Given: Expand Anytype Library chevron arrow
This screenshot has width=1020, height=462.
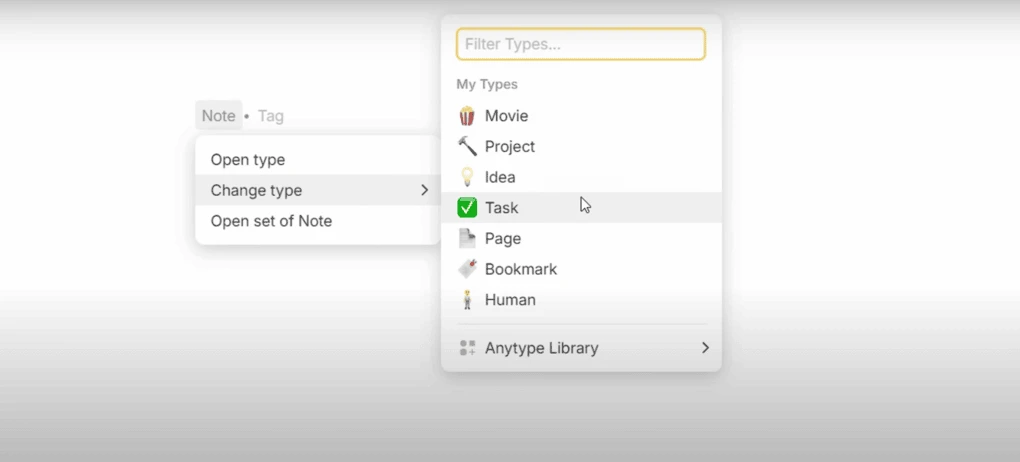Looking at the screenshot, I should click(x=705, y=348).
